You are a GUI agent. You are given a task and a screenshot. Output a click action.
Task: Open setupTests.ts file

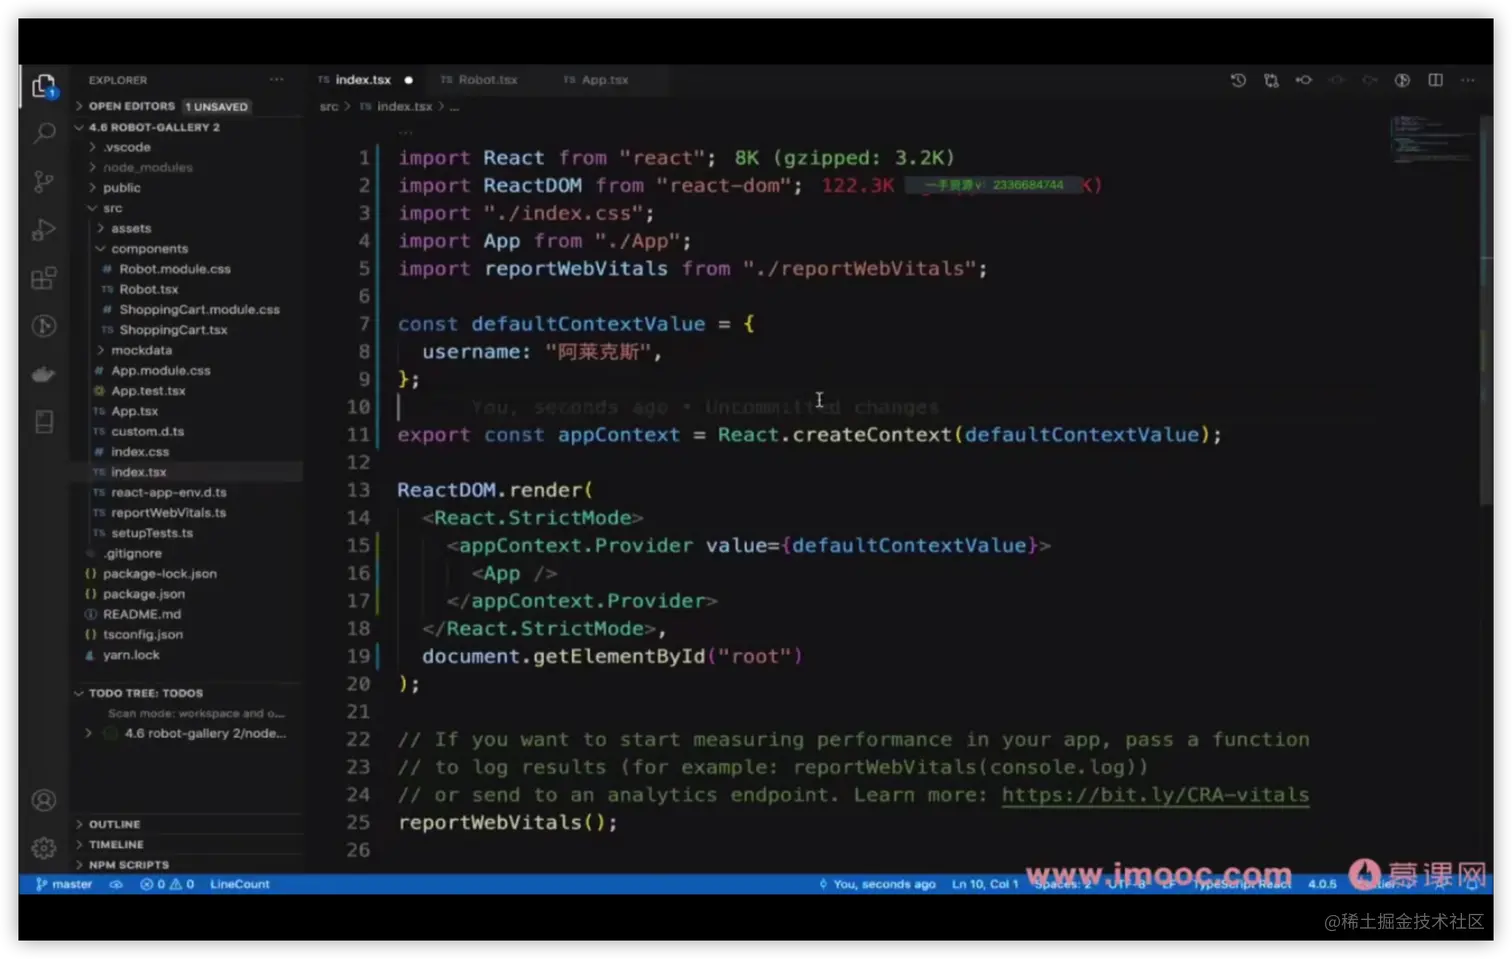click(x=152, y=533)
